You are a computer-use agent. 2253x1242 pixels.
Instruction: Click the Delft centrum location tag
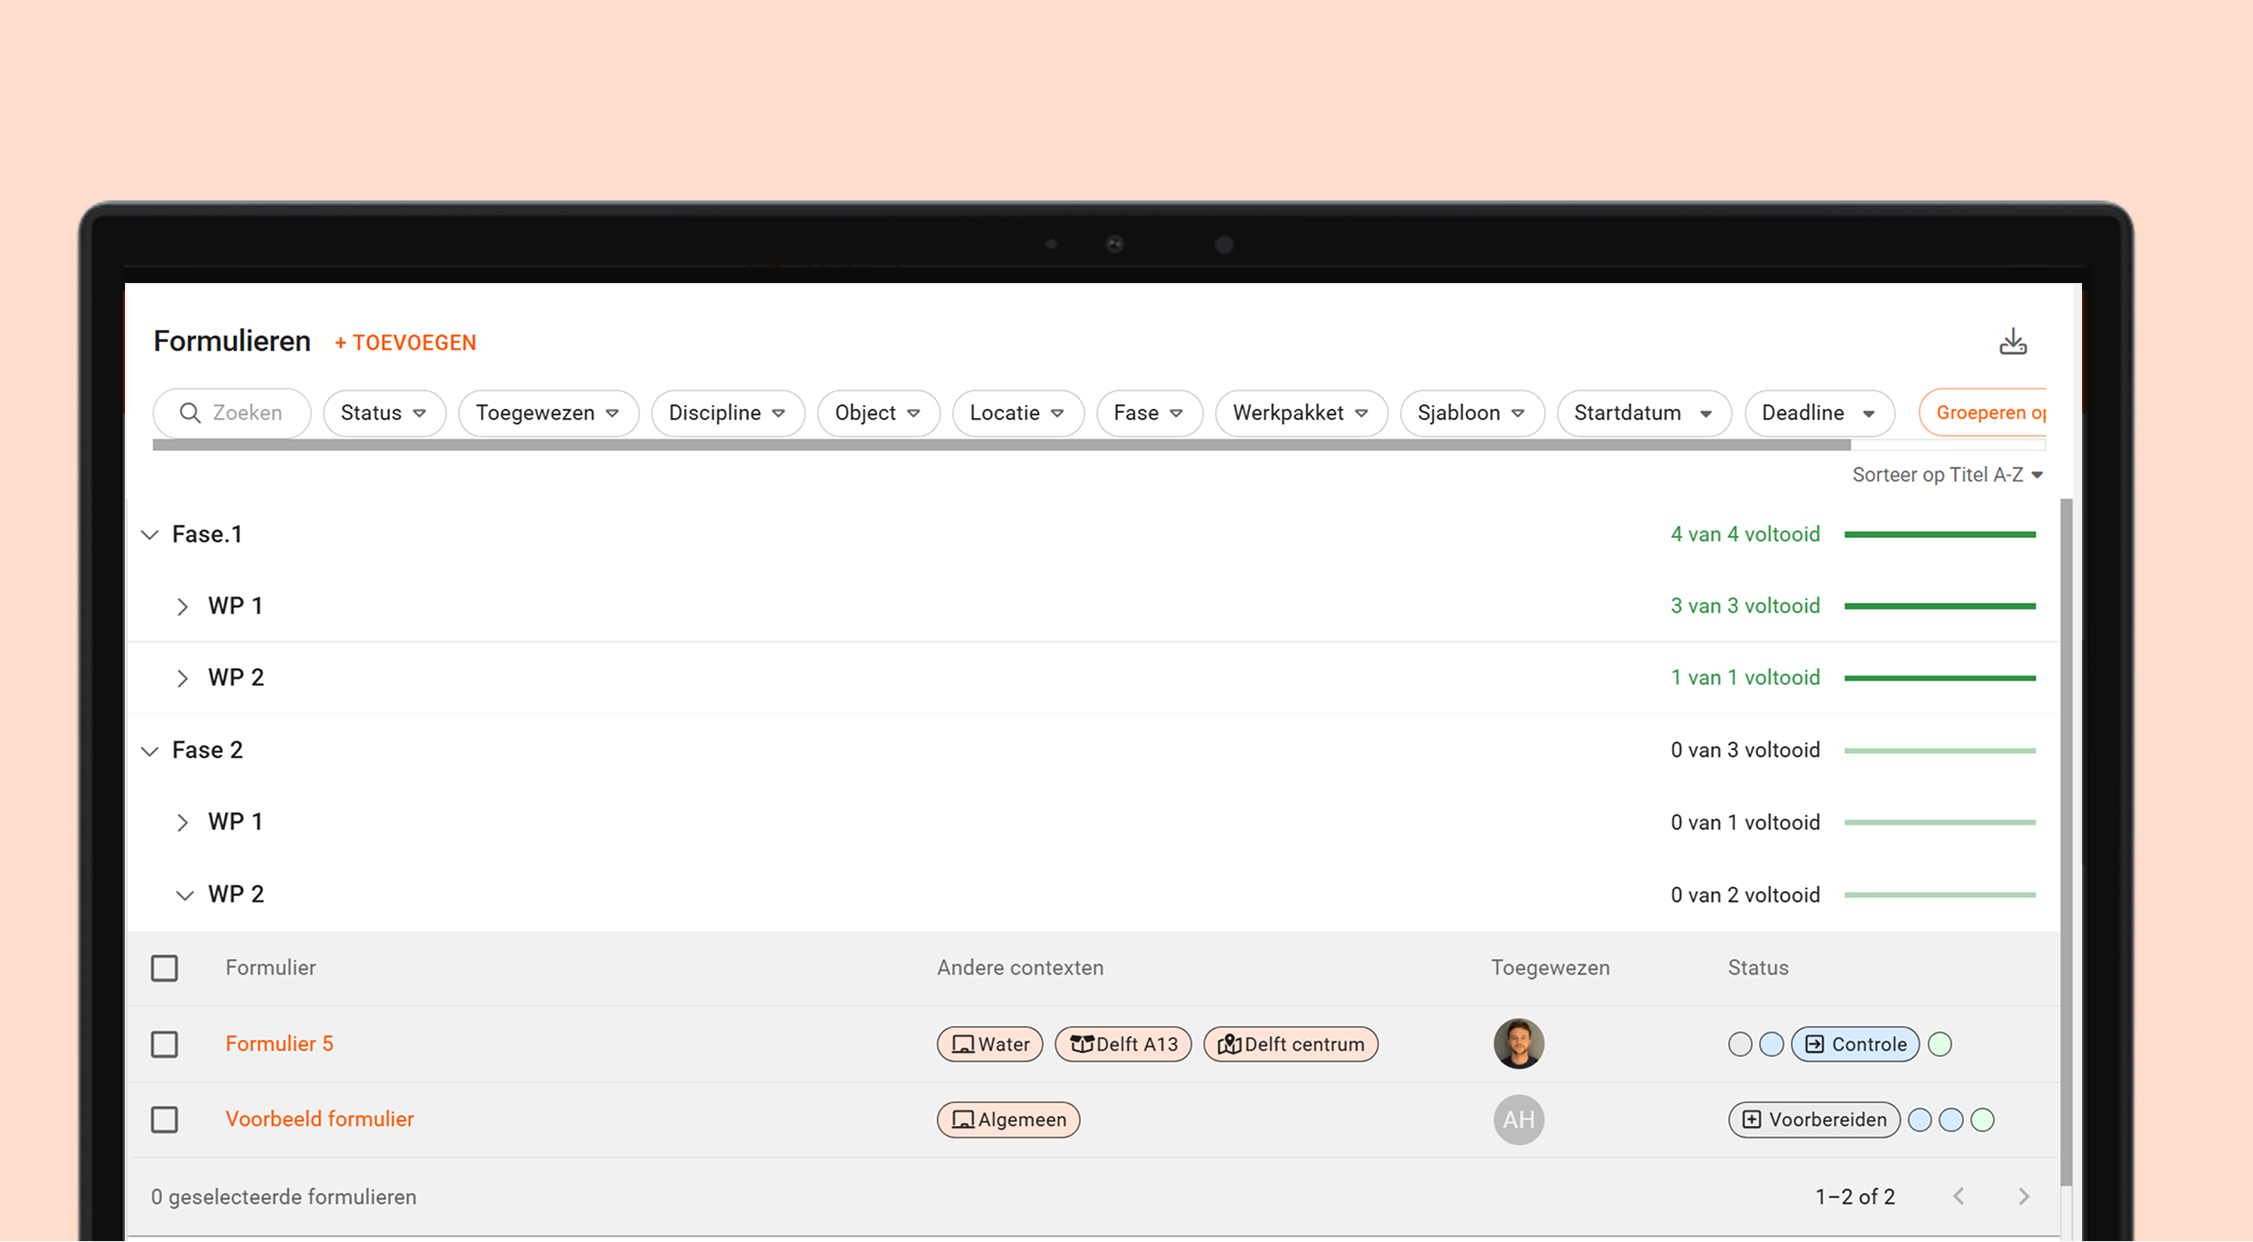coord(1291,1044)
